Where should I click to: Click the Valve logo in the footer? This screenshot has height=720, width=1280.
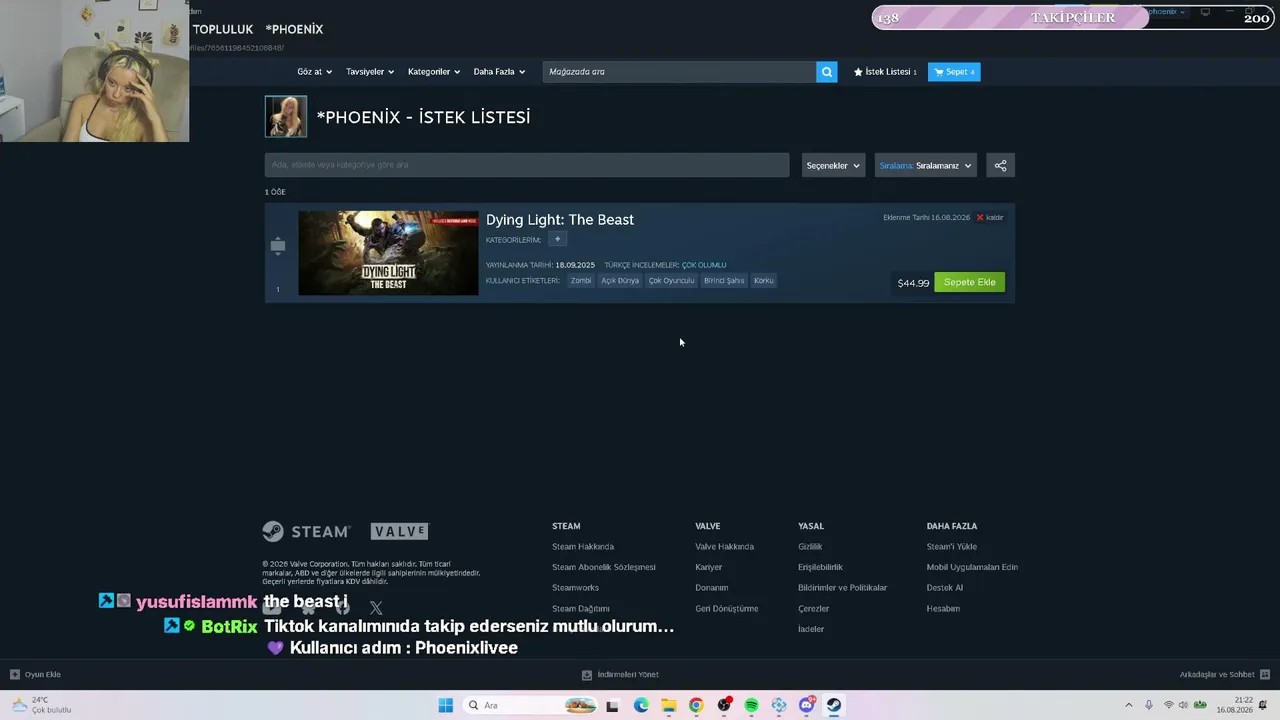[x=399, y=531]
